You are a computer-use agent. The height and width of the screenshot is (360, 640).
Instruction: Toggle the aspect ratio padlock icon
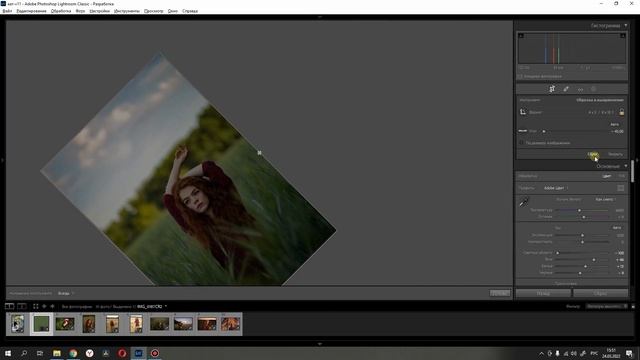(621, 112)
